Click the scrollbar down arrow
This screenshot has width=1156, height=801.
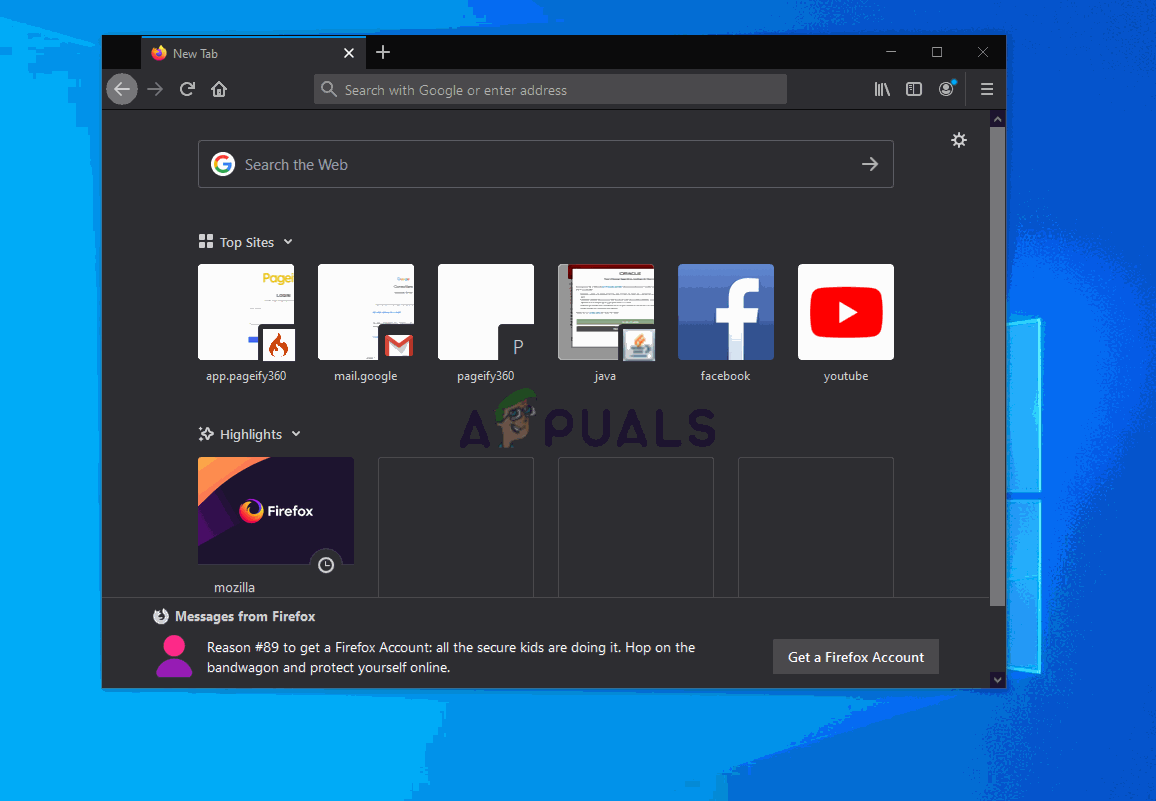point(997,679)
